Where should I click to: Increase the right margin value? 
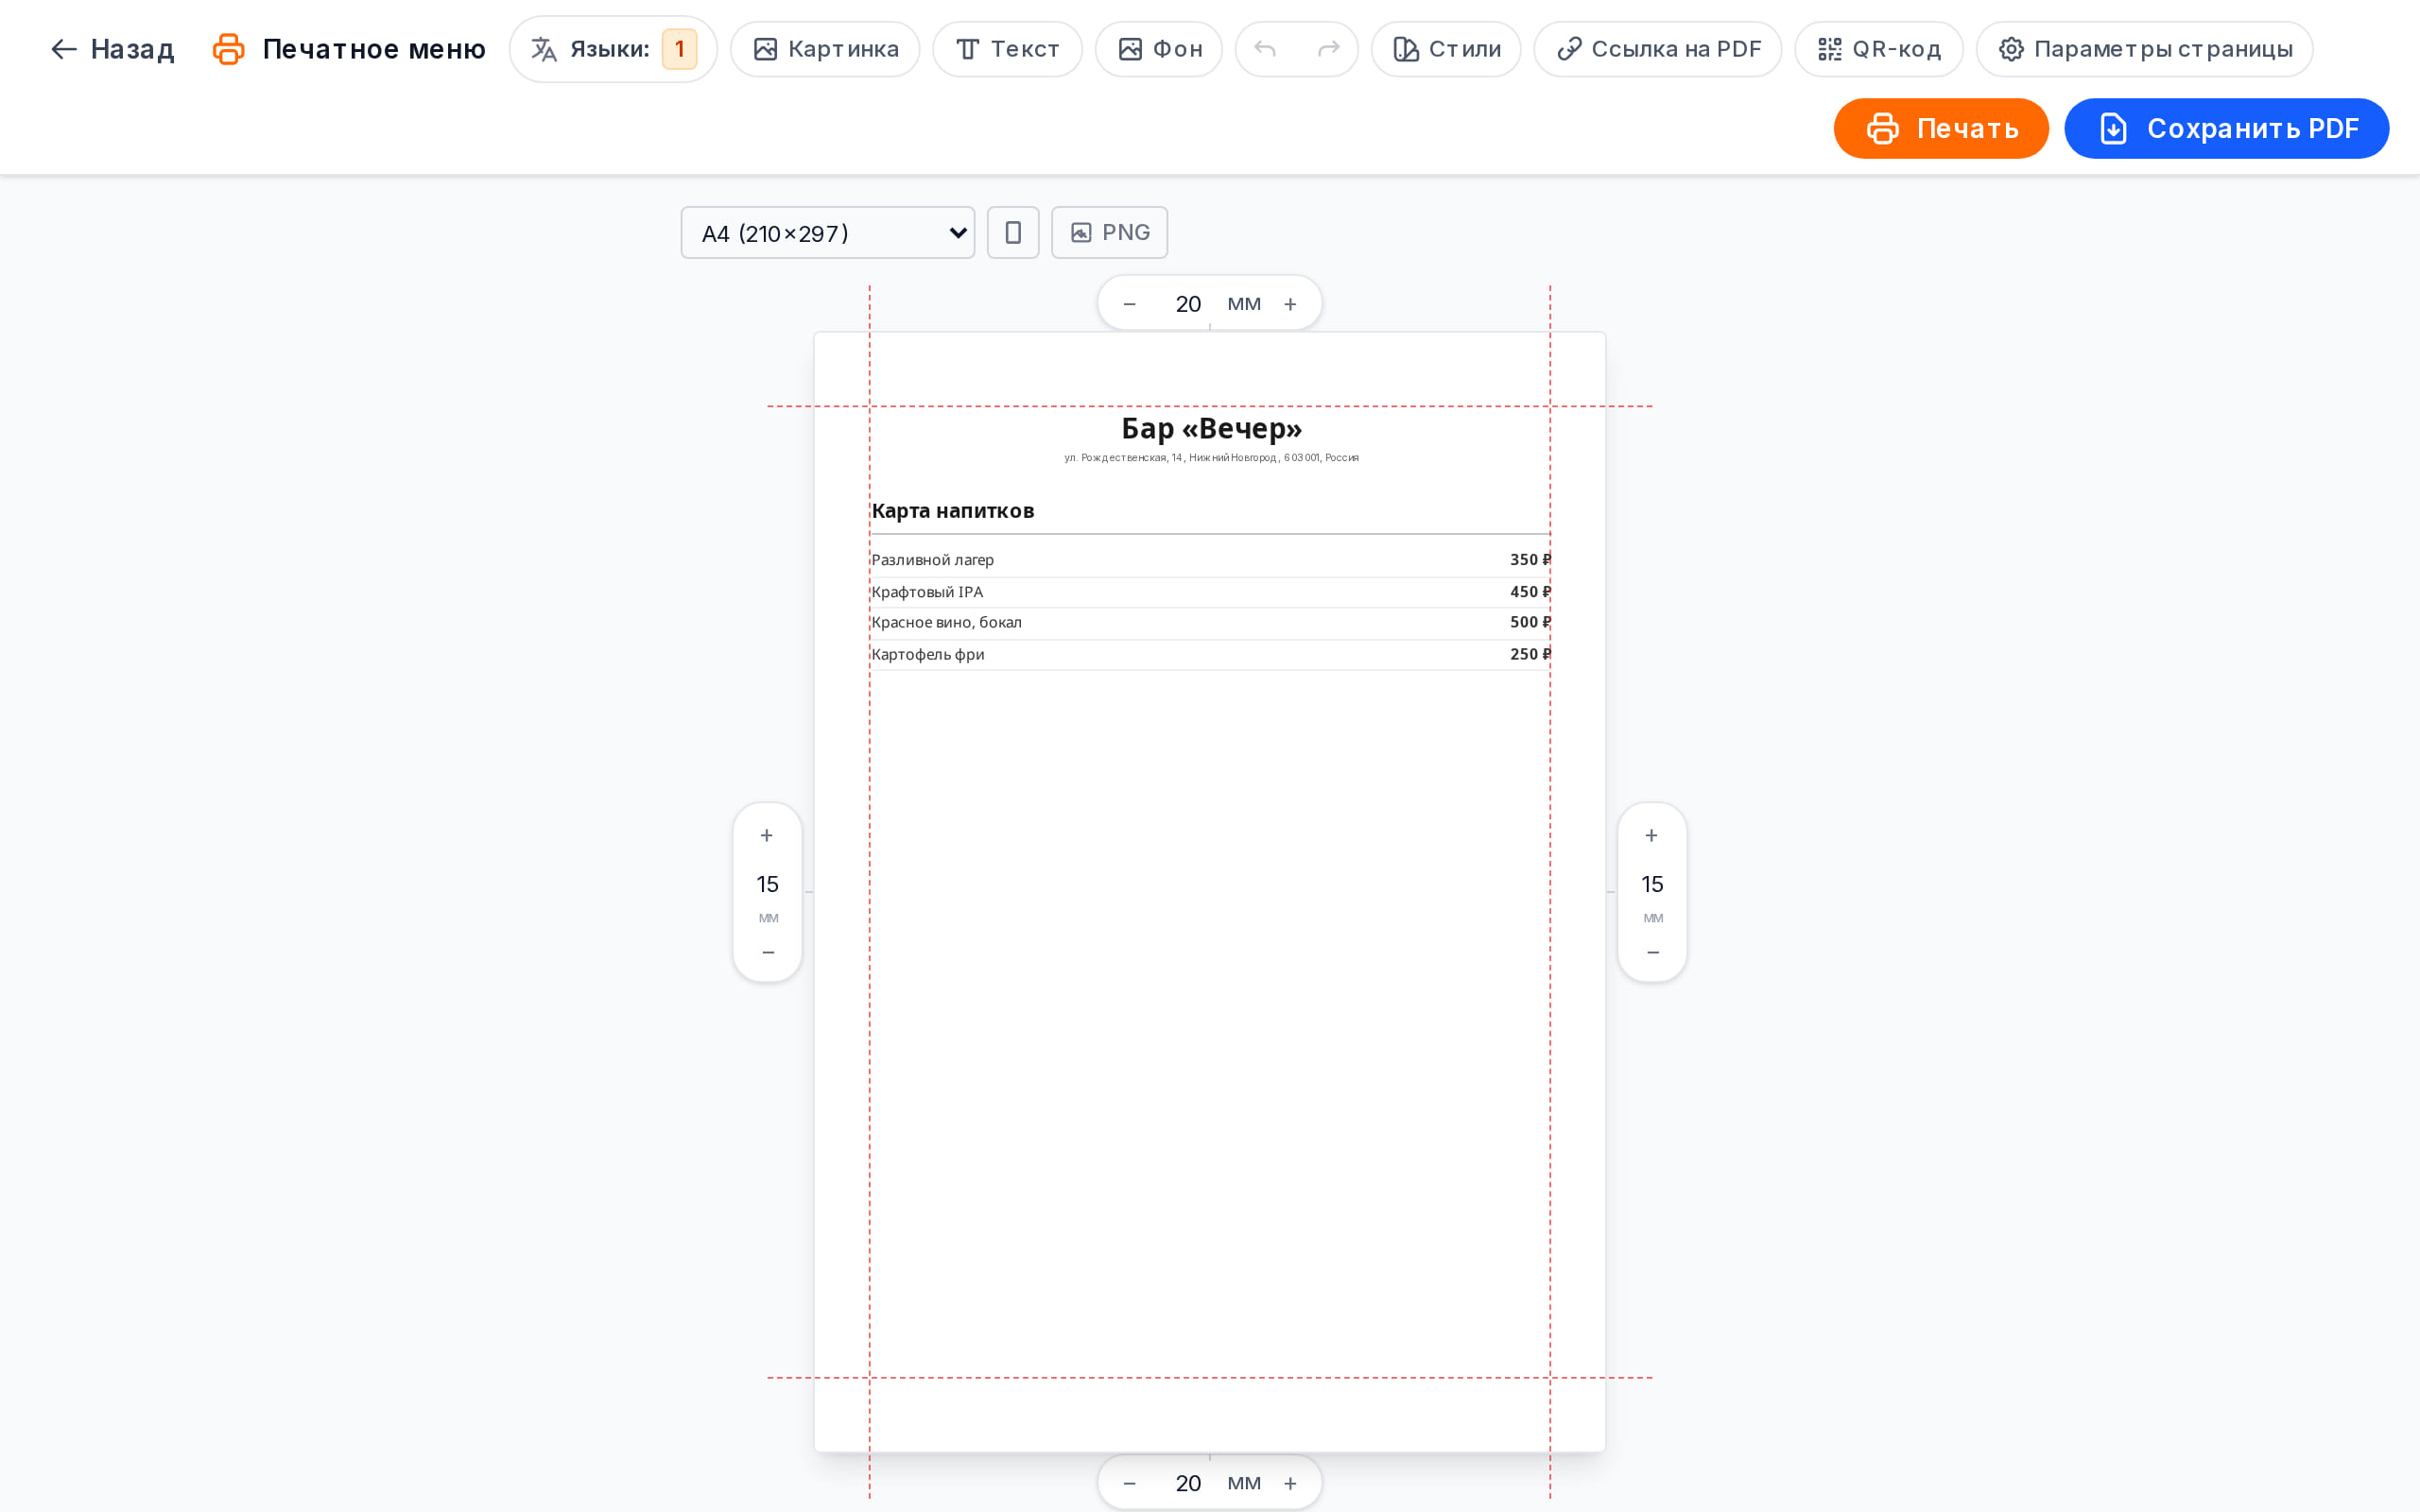(1652, 835)
